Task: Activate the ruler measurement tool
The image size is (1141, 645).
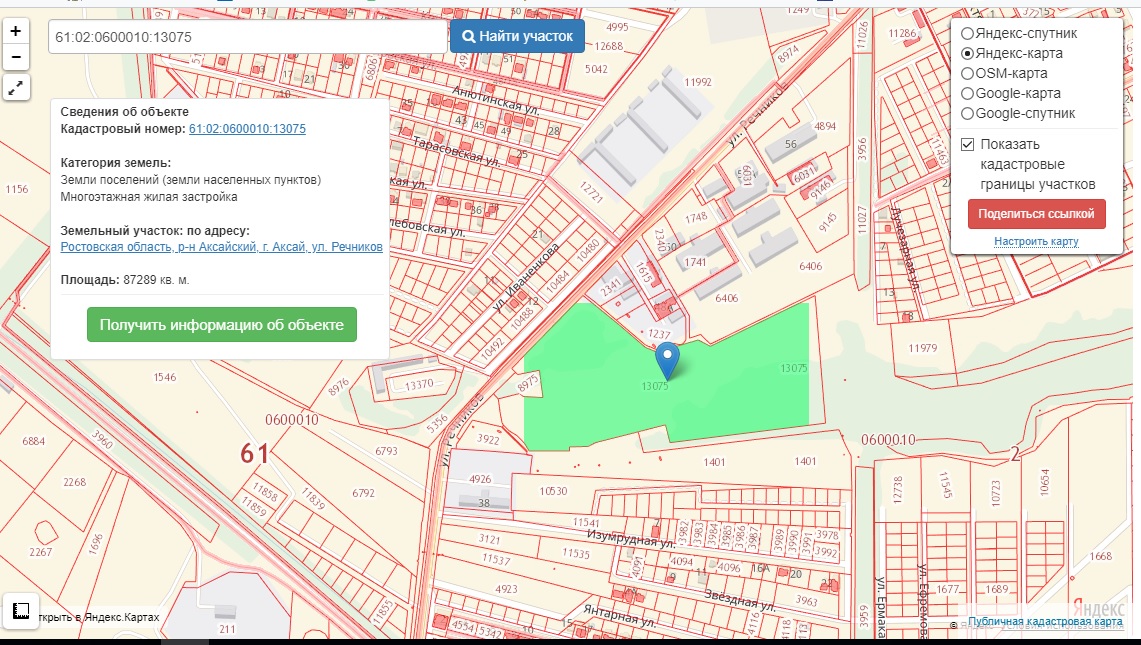Action: pyautogui.click(x=20, y=610)
